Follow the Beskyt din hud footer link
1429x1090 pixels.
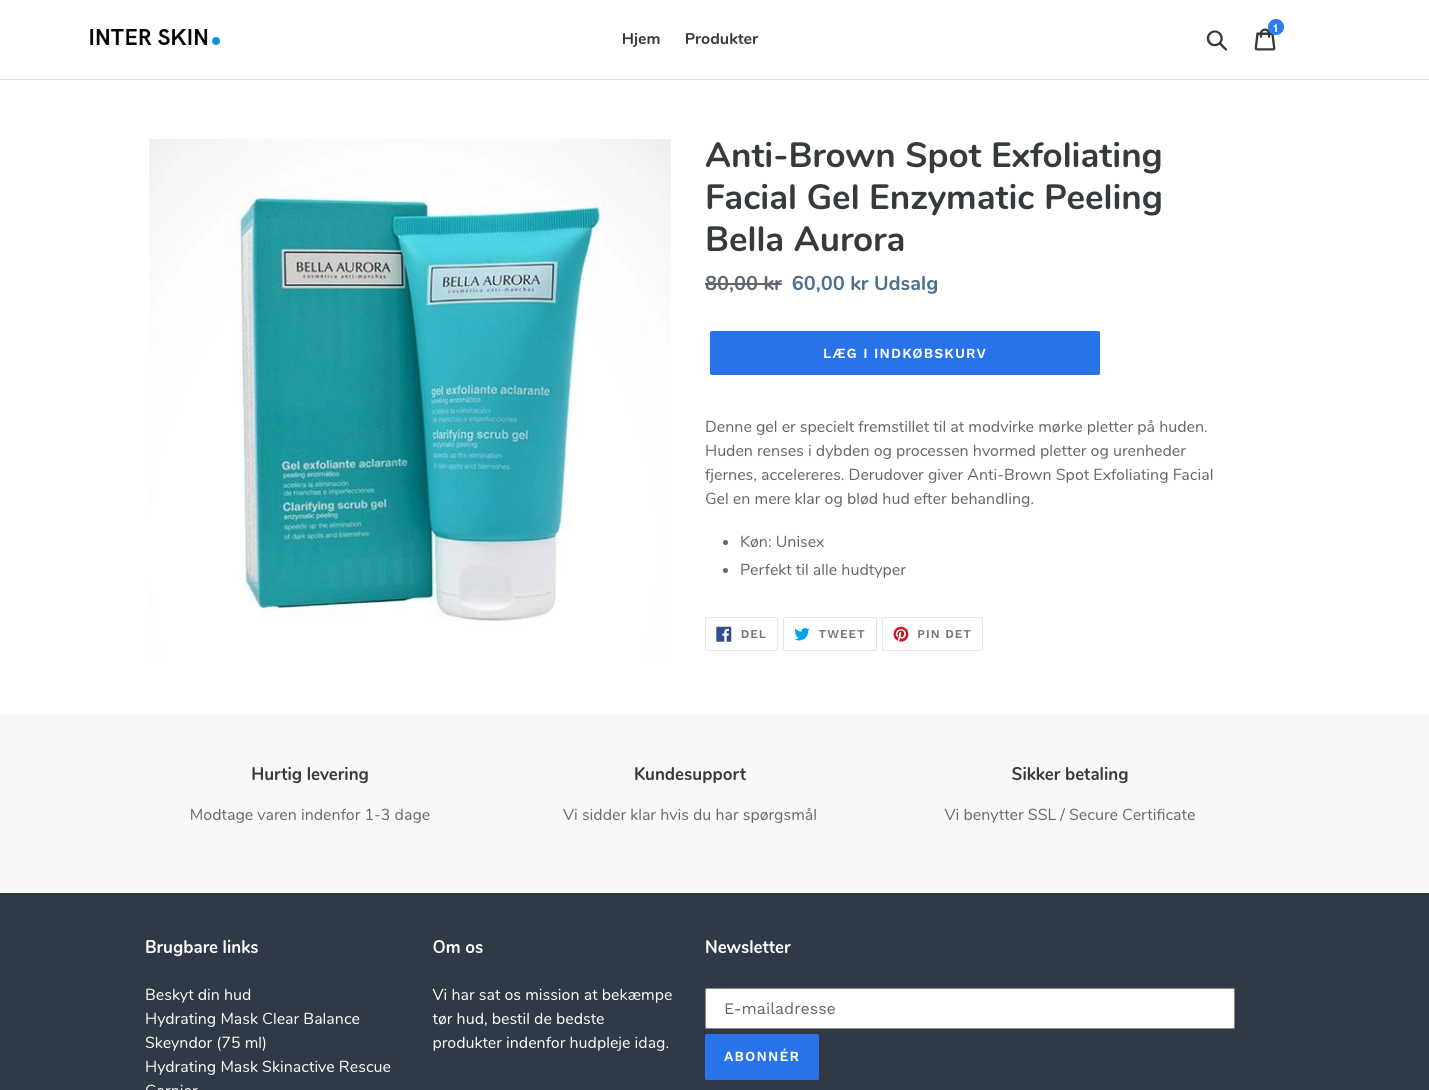pyautogui.click(x=198, y=995)
